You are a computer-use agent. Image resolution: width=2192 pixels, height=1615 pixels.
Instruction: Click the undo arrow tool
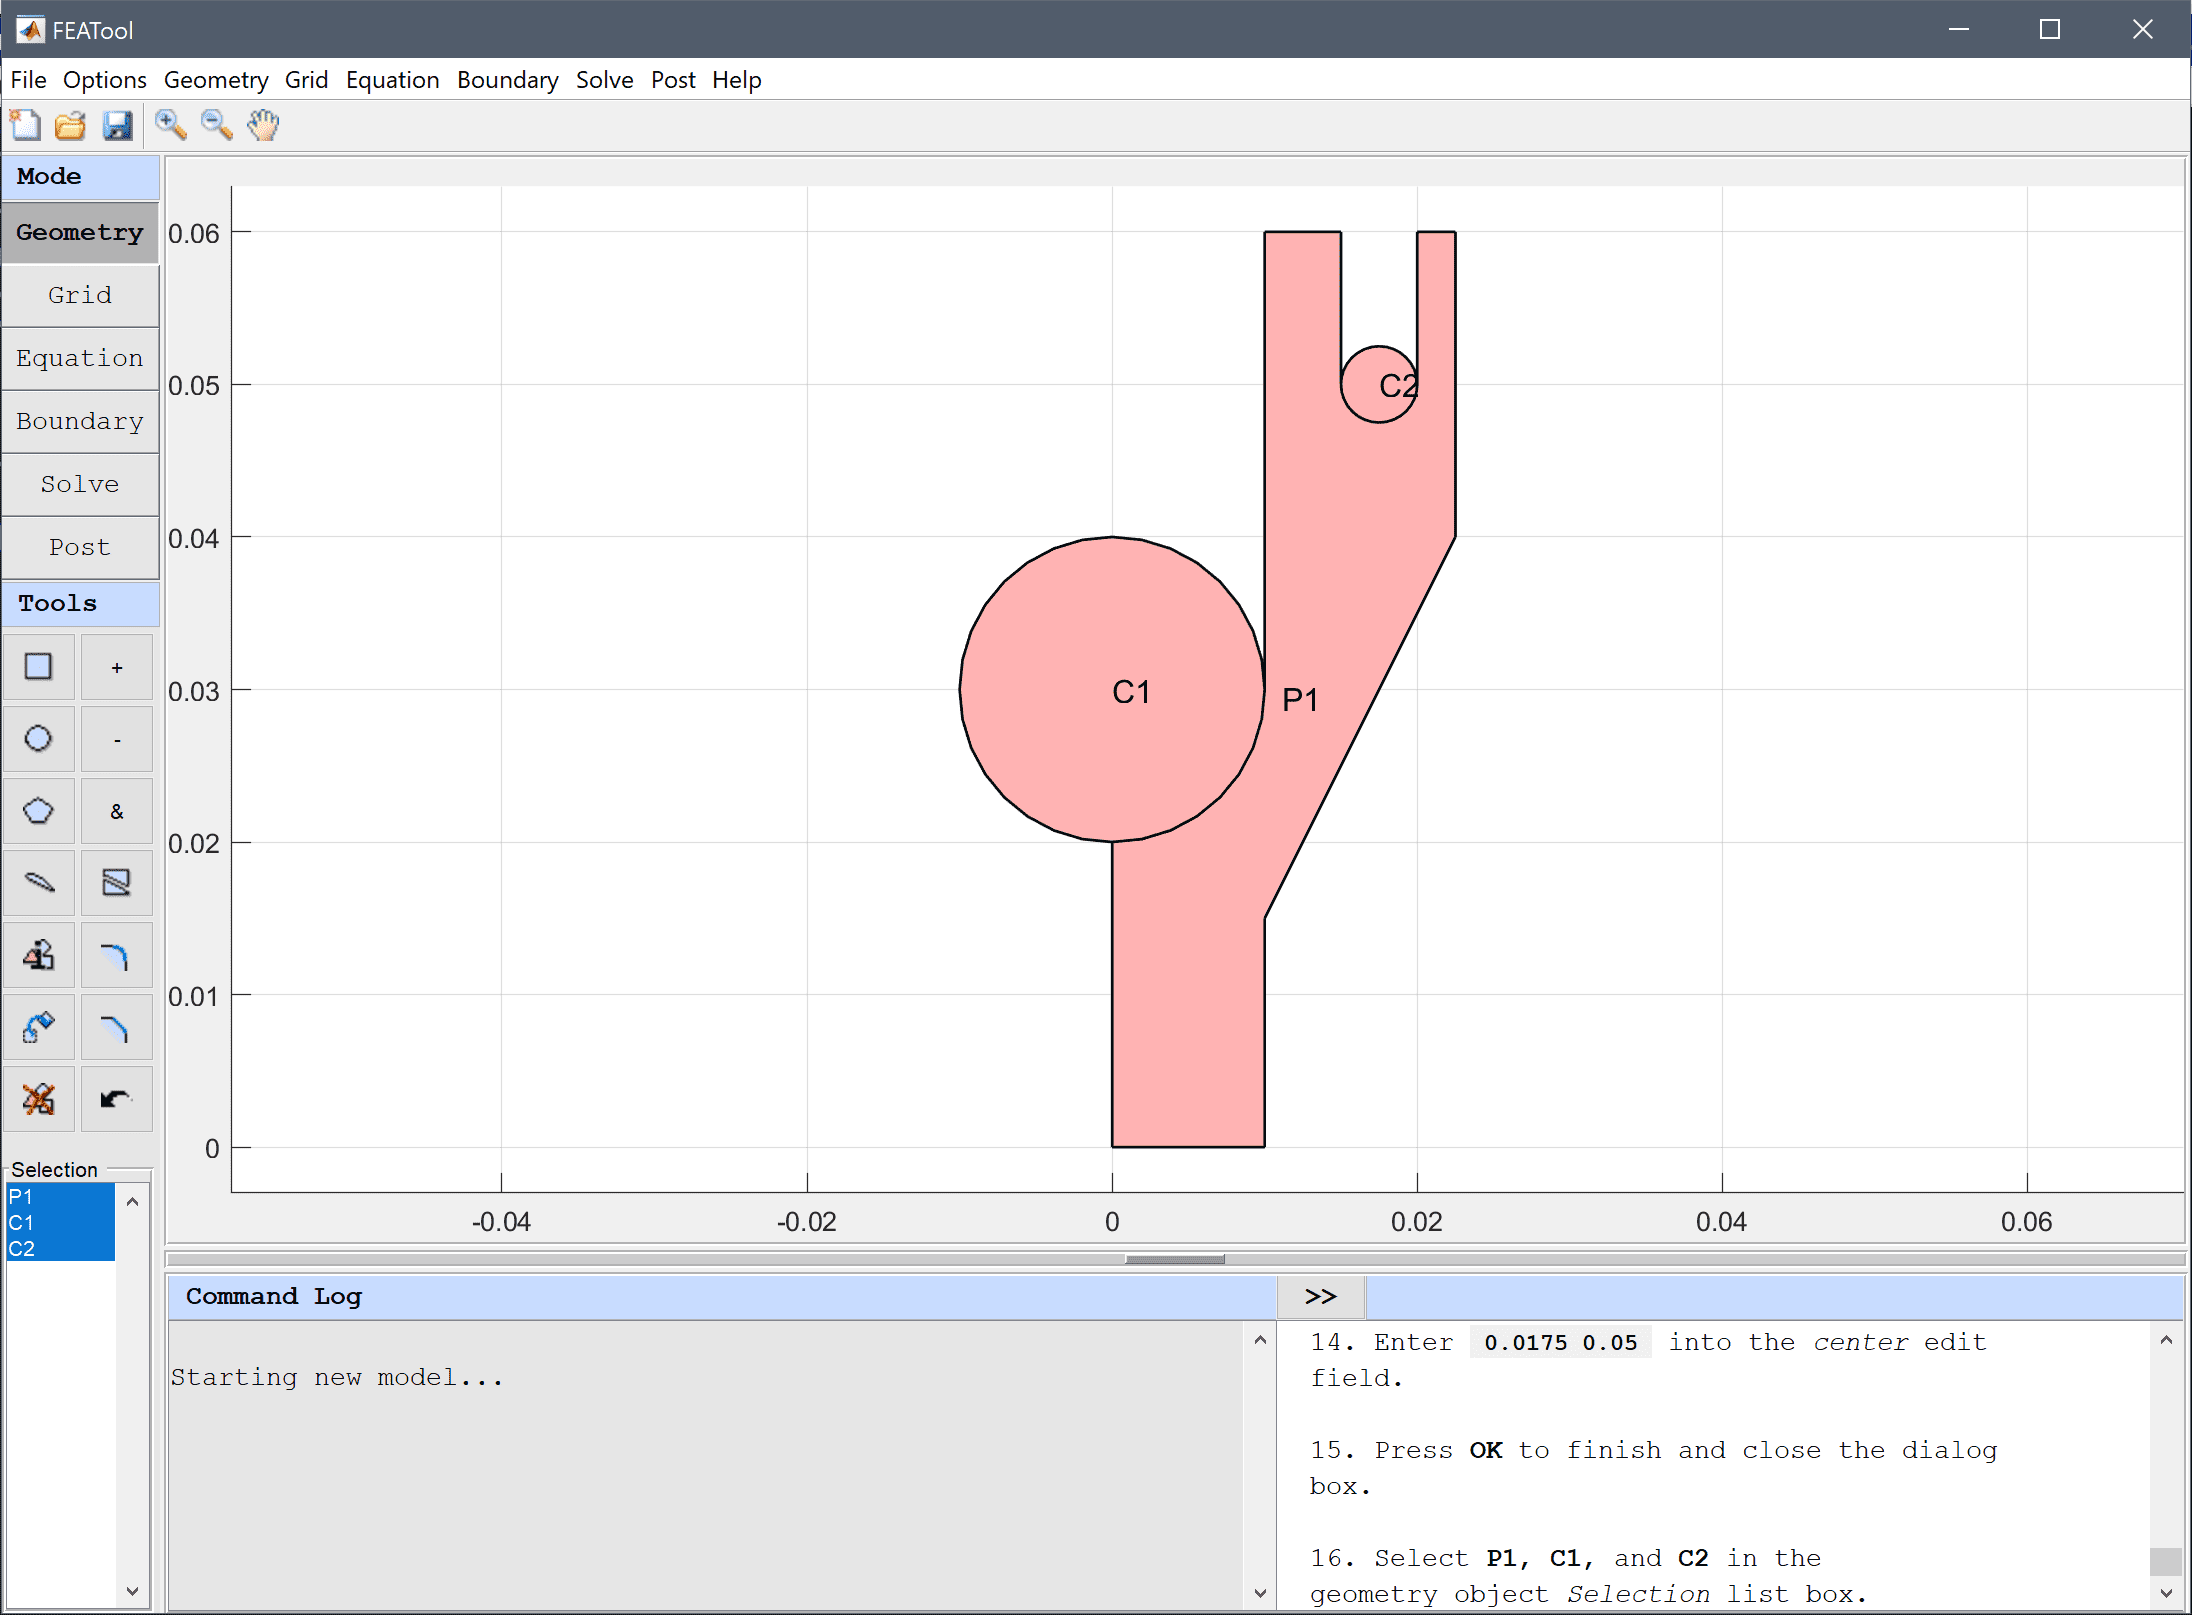pos(117,1099)
